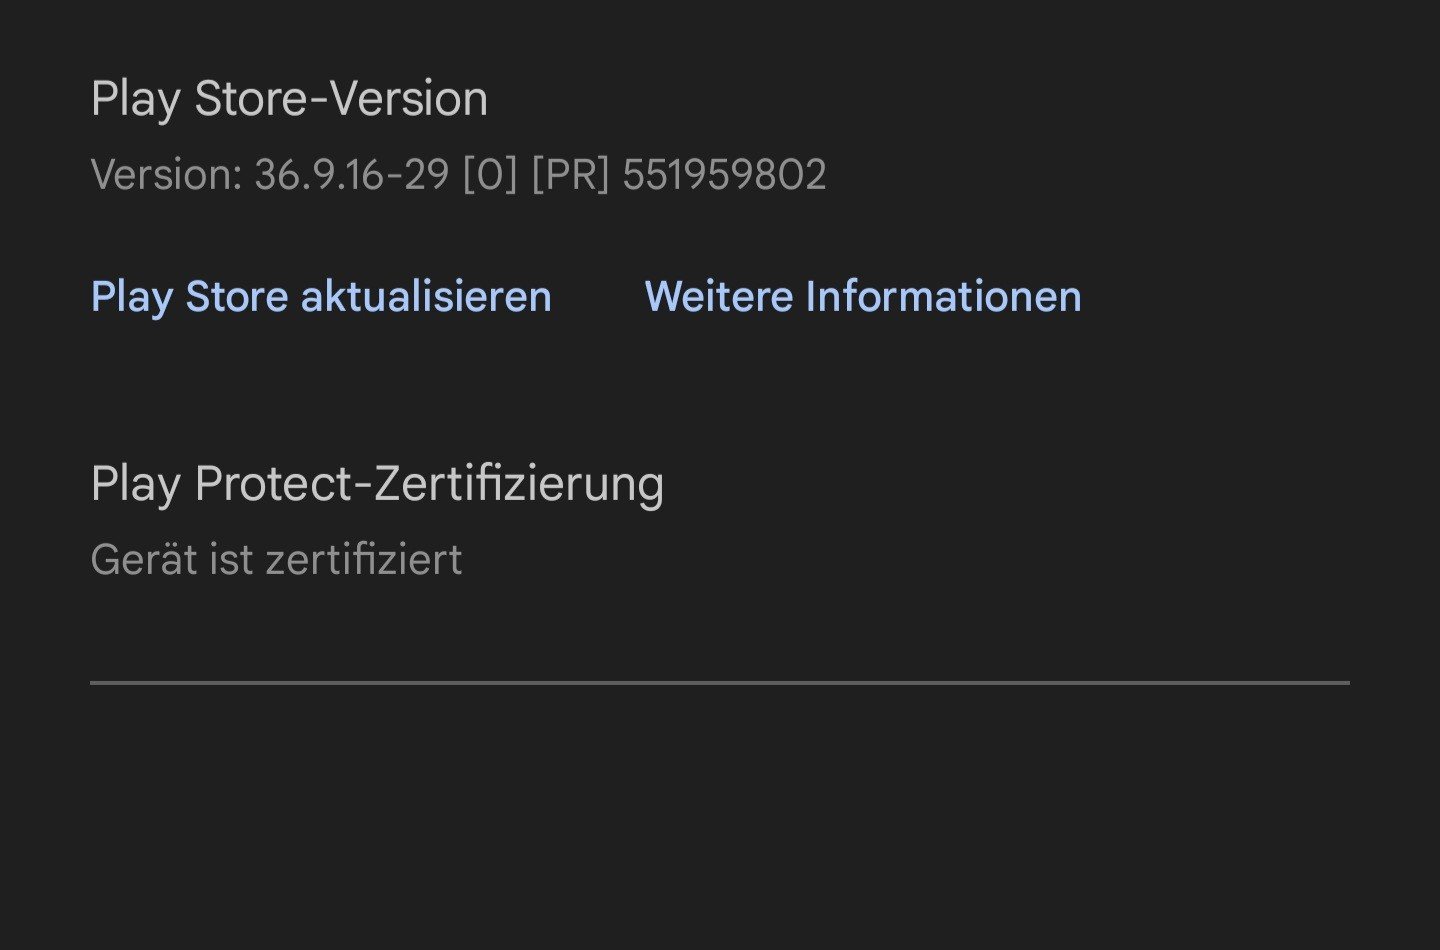
Task: Click the word 'Weitere' in the info link
Action: [718, 297]
